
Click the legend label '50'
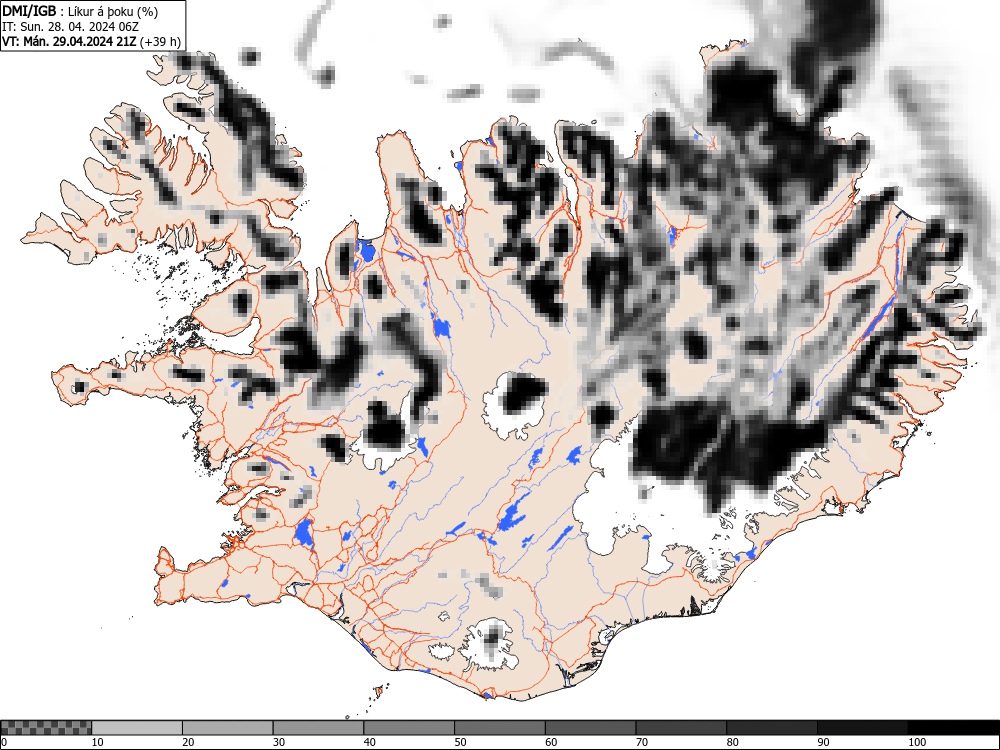click(460, 742)
